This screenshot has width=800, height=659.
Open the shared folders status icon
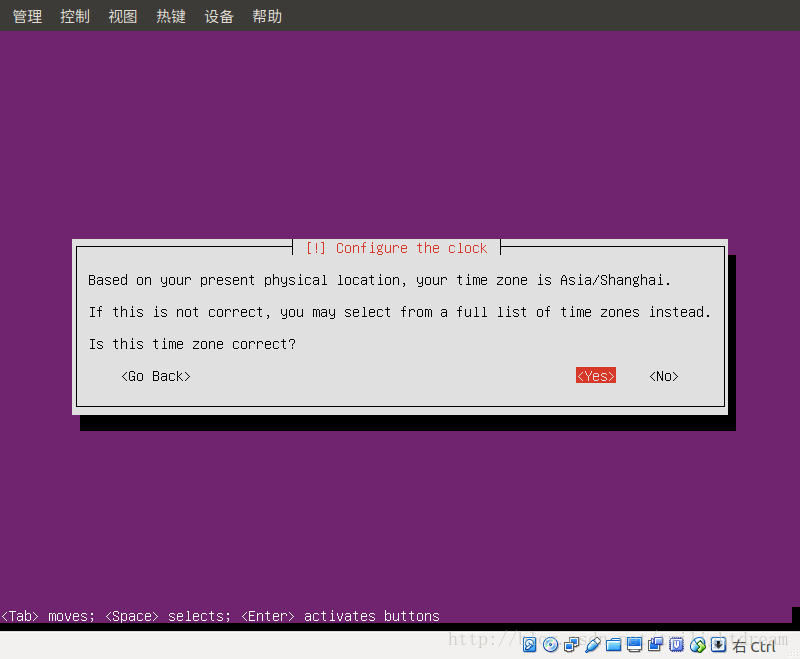click(x=613, y=644)
